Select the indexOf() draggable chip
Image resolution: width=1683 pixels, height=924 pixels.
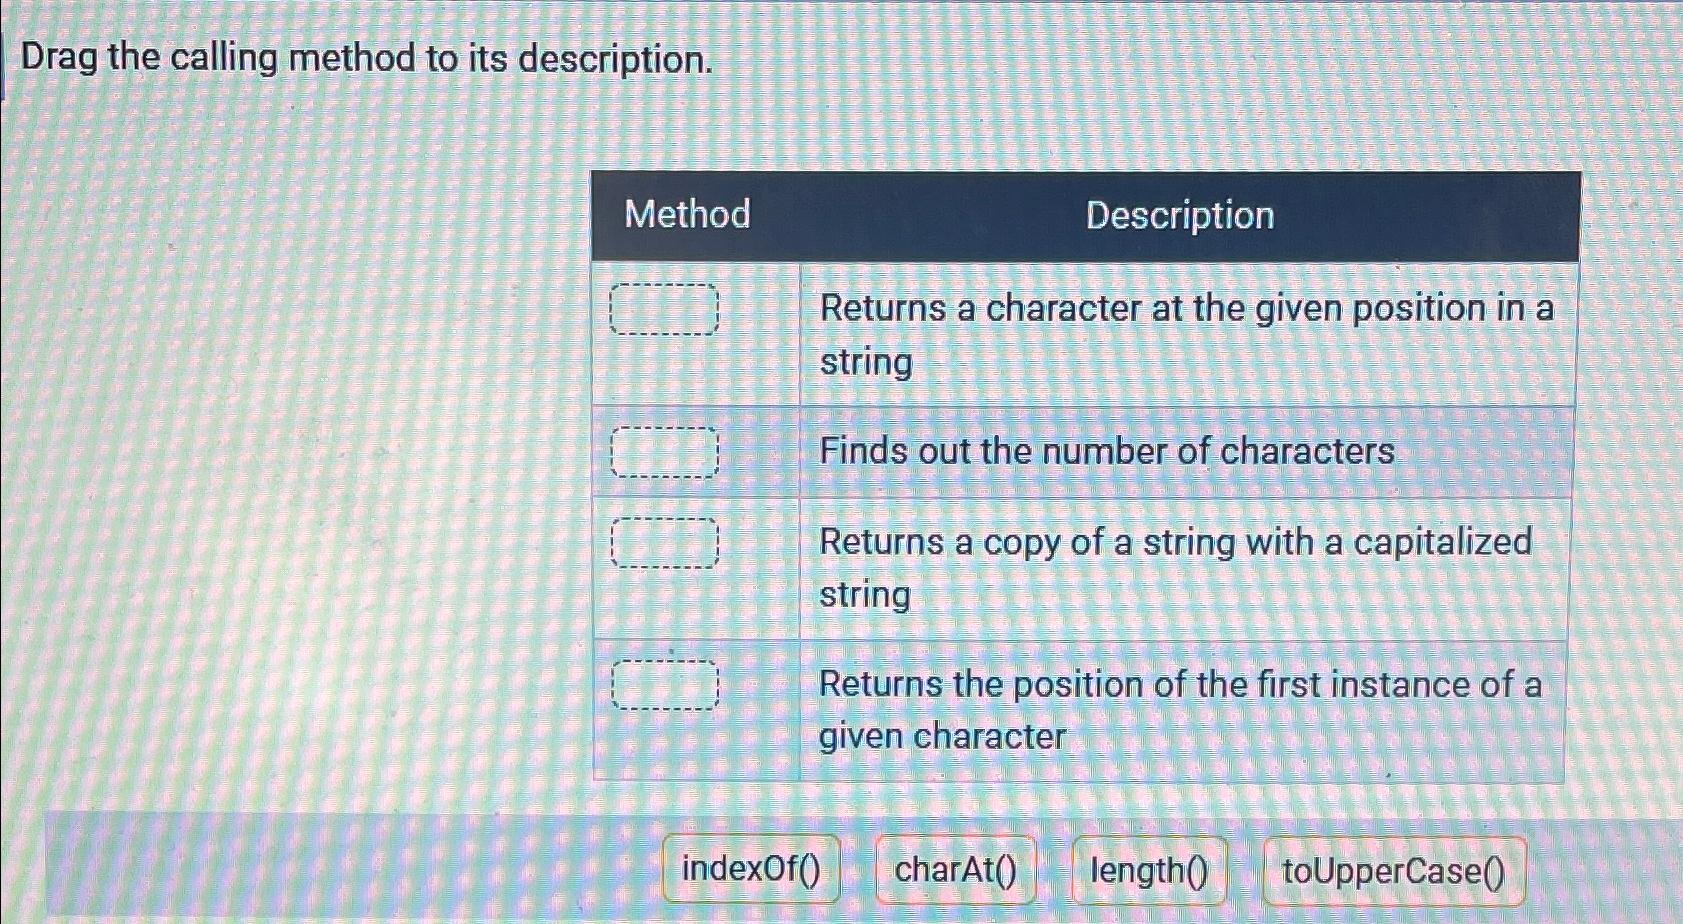[750, 871]
